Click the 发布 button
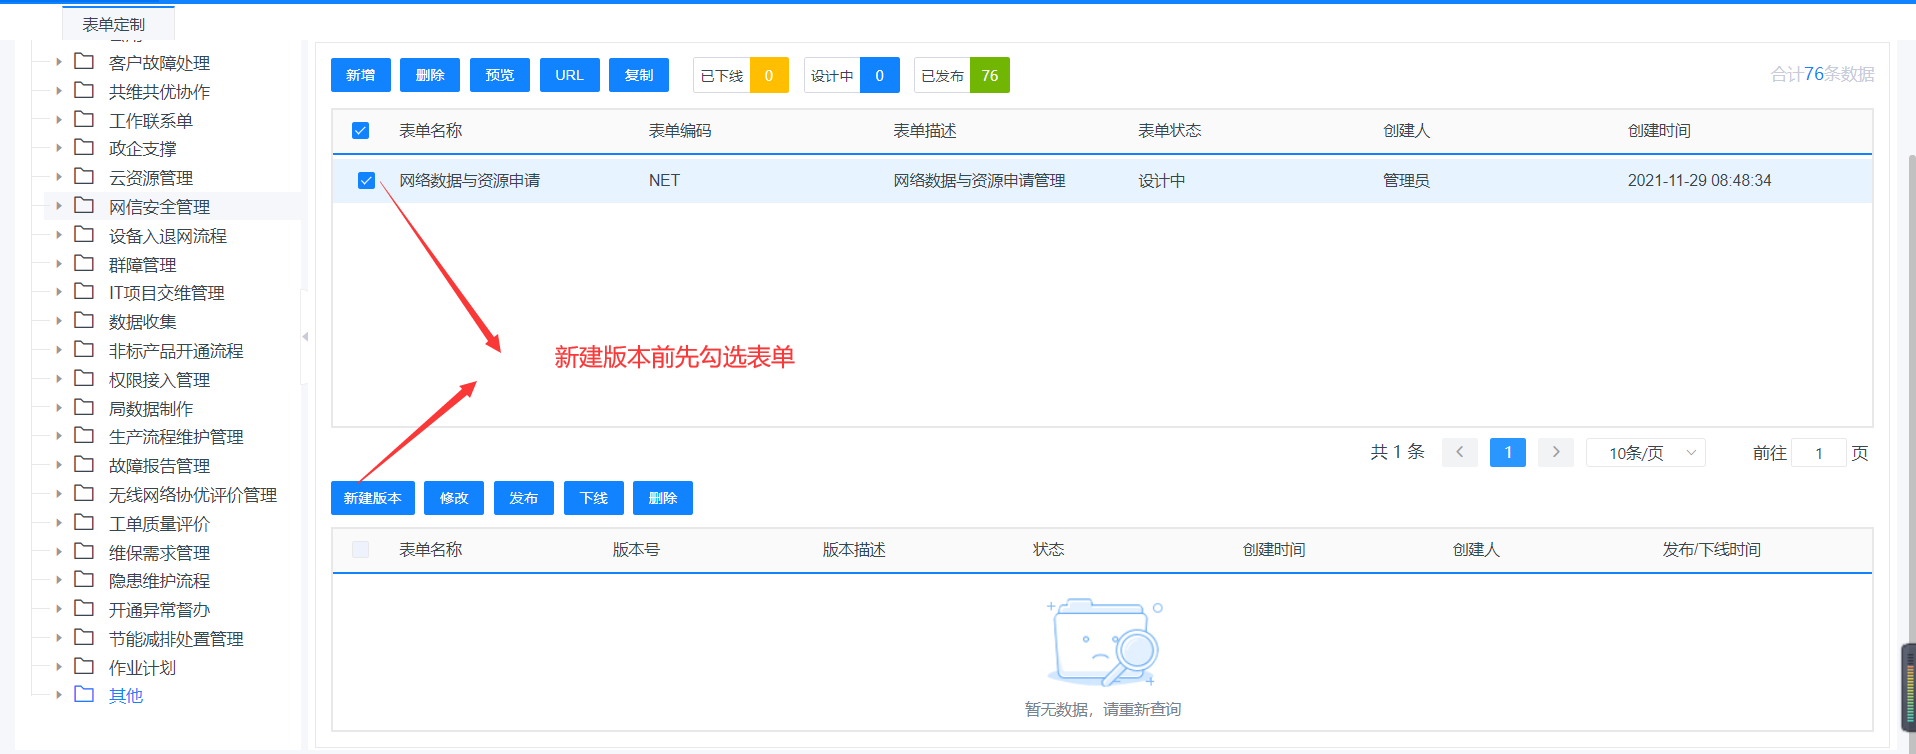Screen dimensions: 1916x754 tap(524, 498)
